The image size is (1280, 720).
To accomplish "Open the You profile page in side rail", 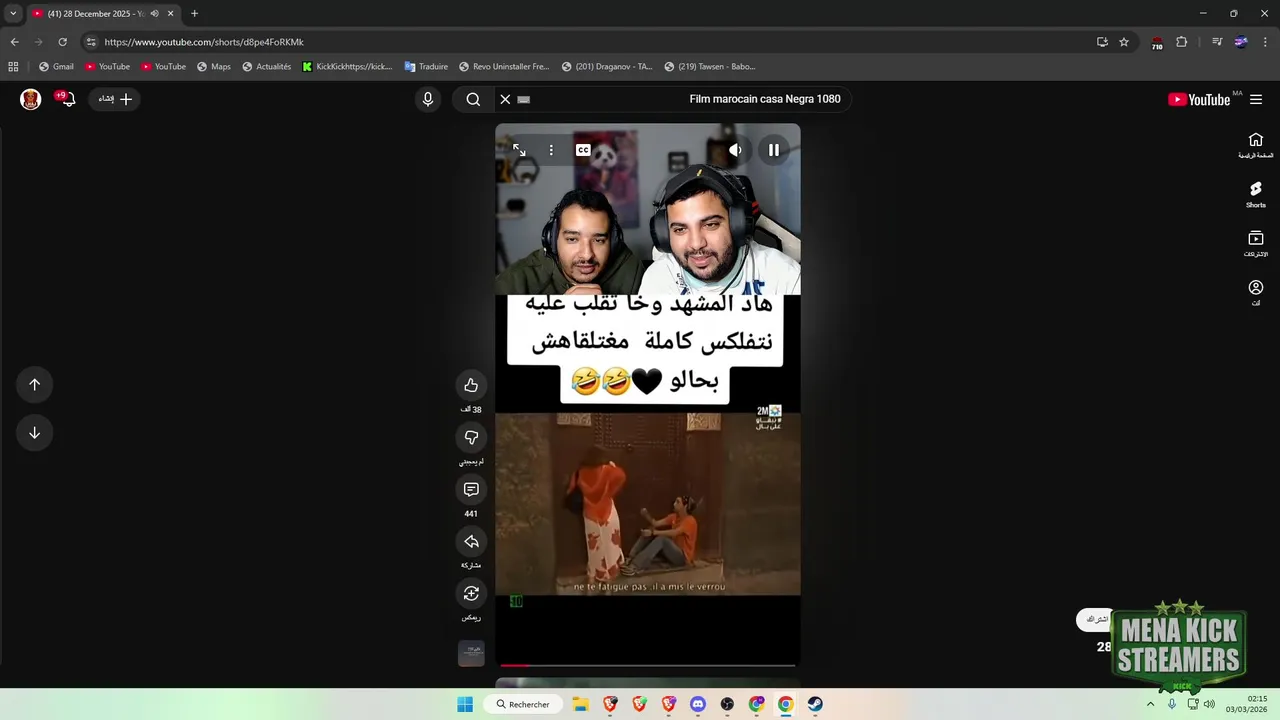I will (x=1256, y=293).
